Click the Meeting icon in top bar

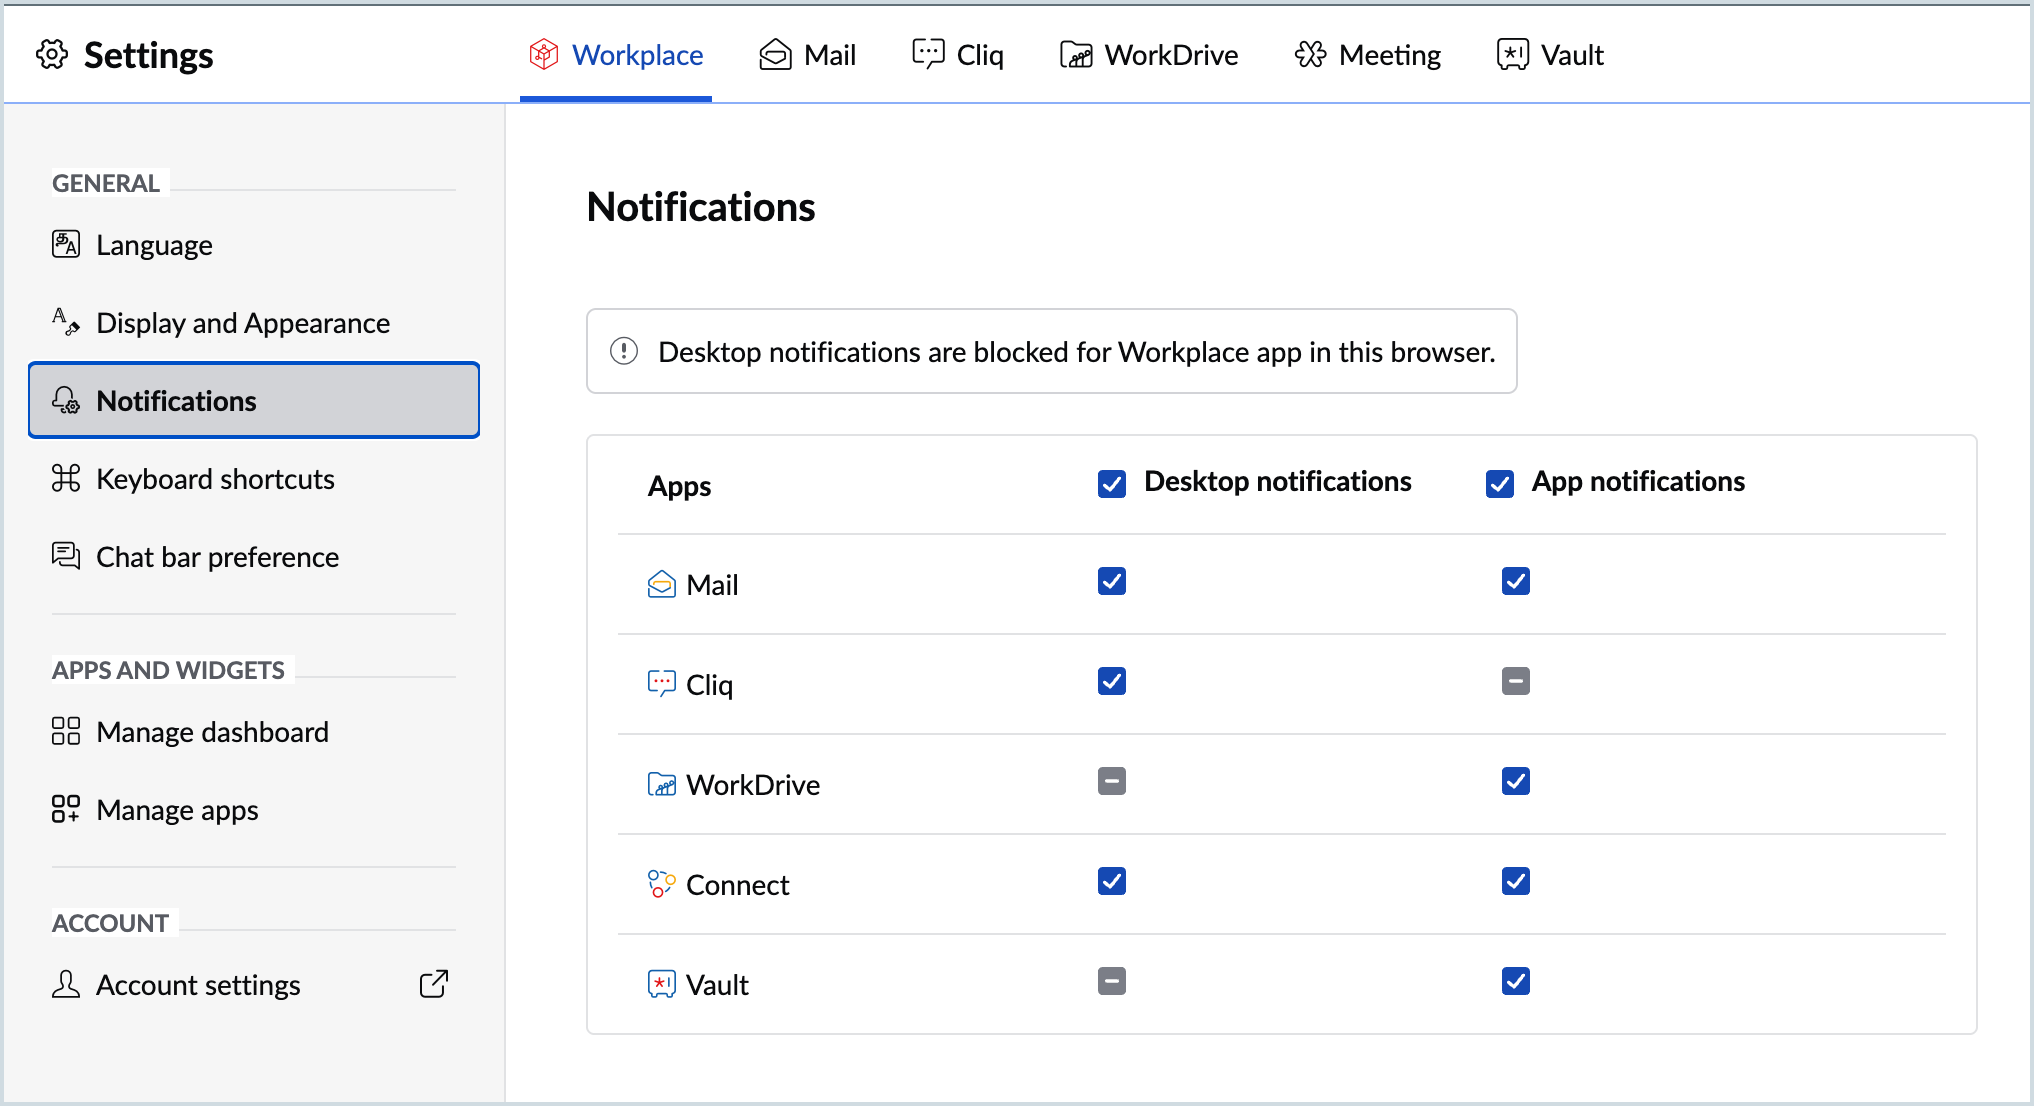(x=1310, y=54)
